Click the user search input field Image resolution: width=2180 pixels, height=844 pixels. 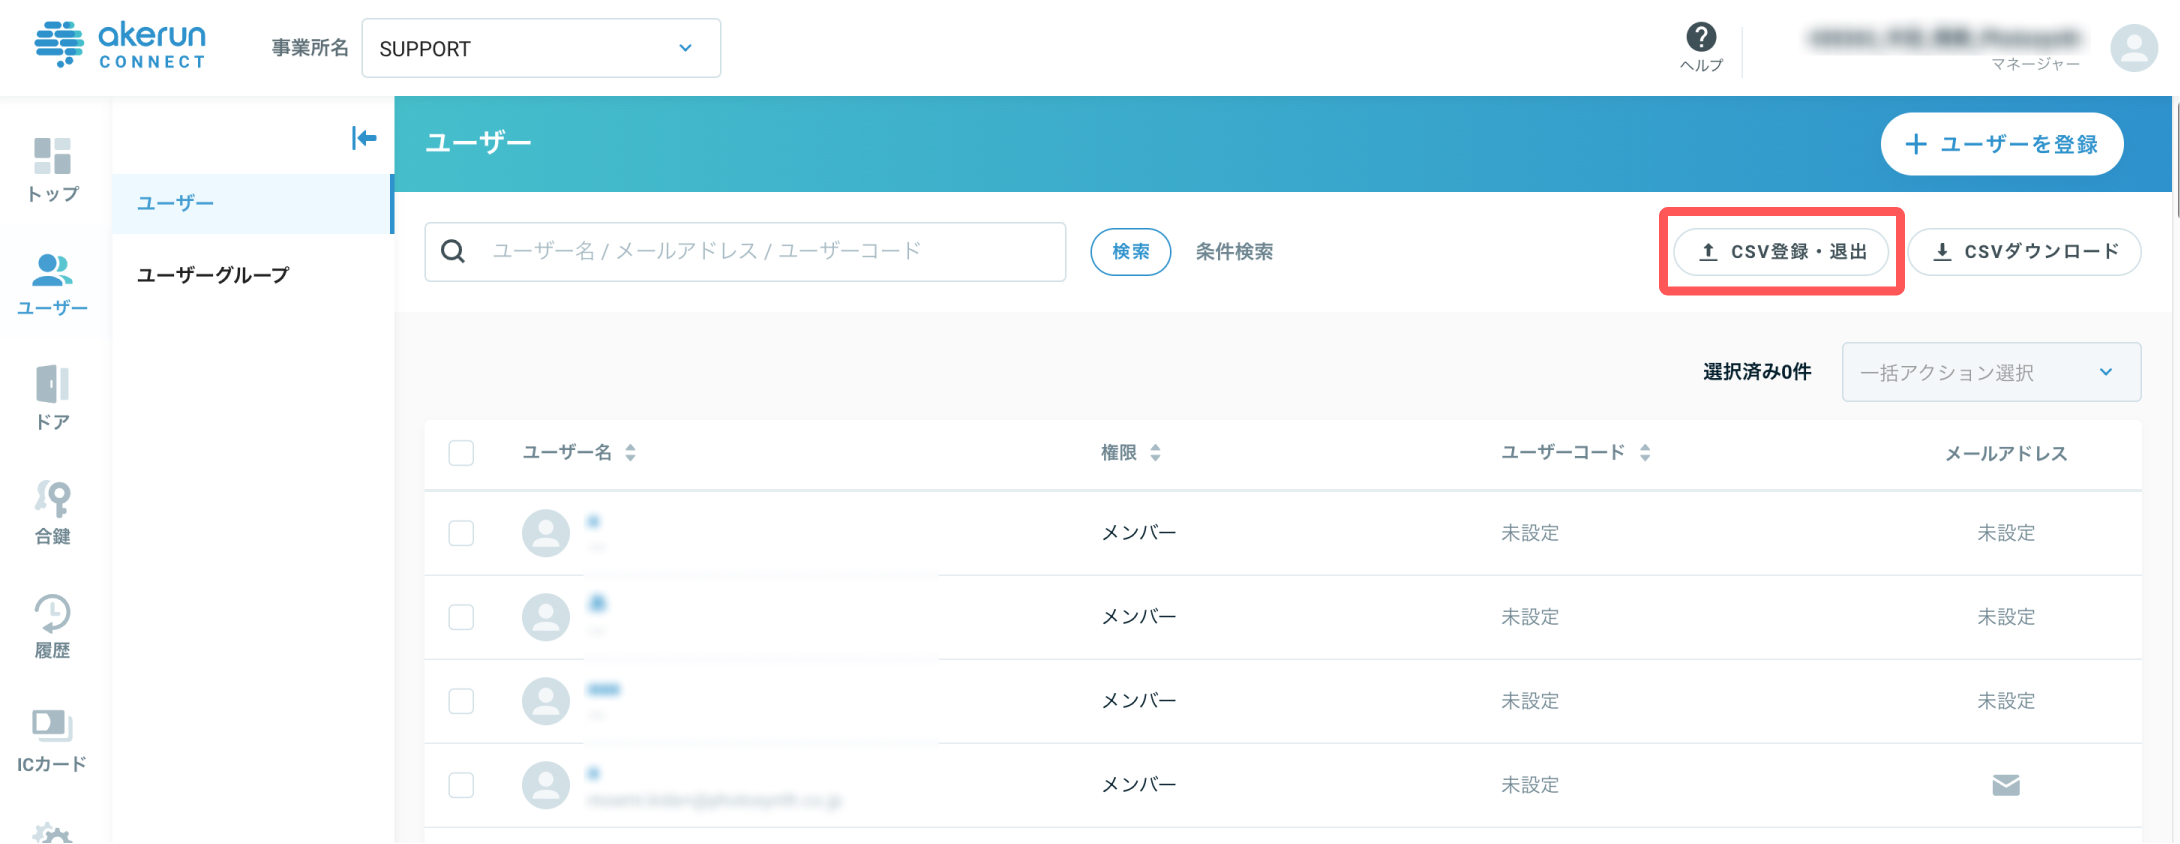coord(745,252)
